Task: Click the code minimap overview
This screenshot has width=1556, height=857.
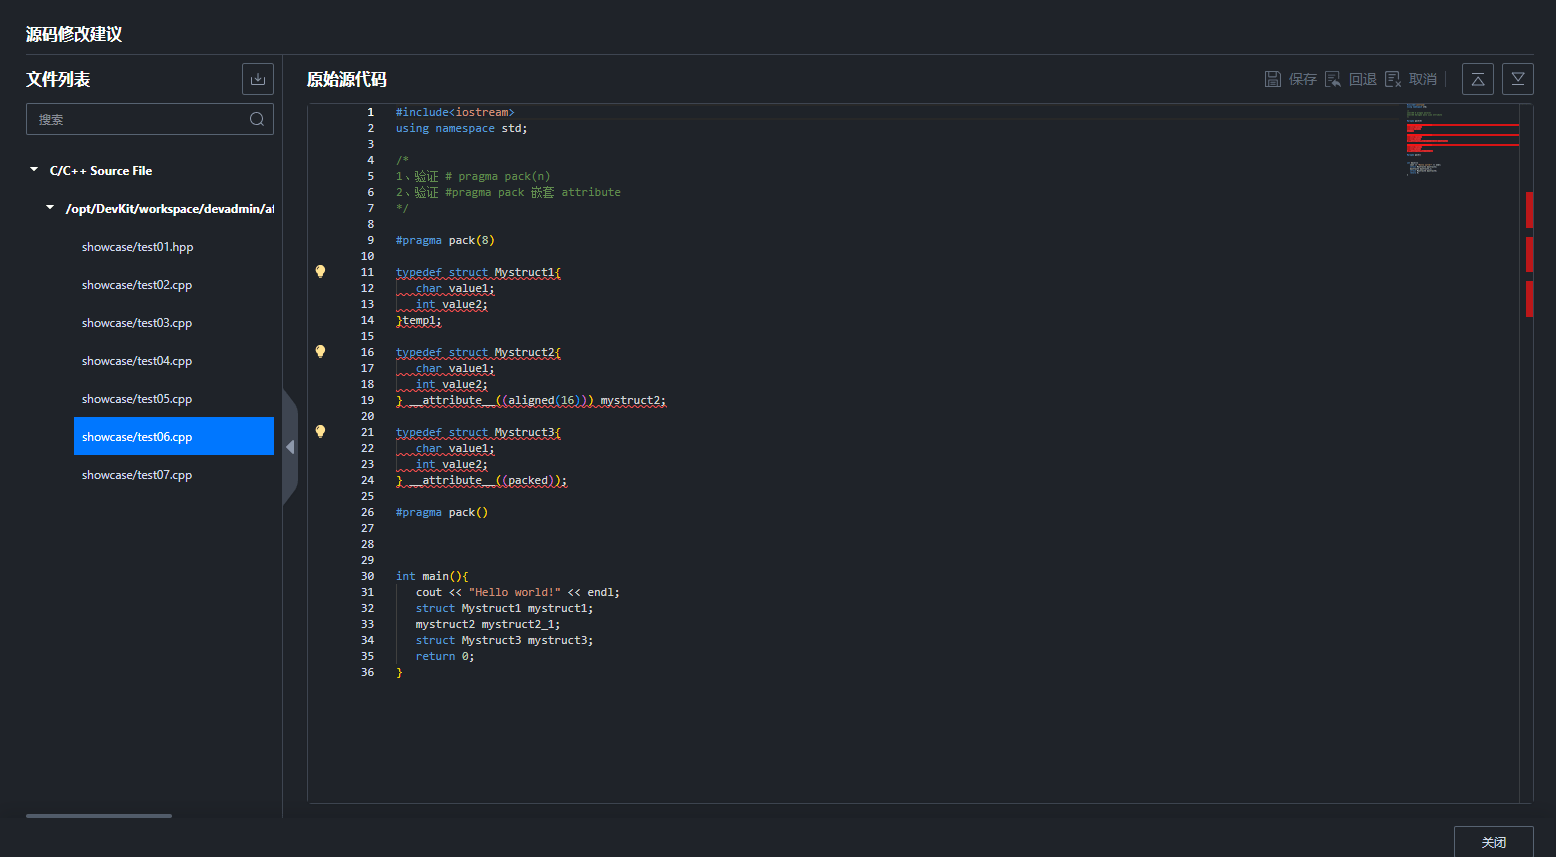Action: 1462,140
